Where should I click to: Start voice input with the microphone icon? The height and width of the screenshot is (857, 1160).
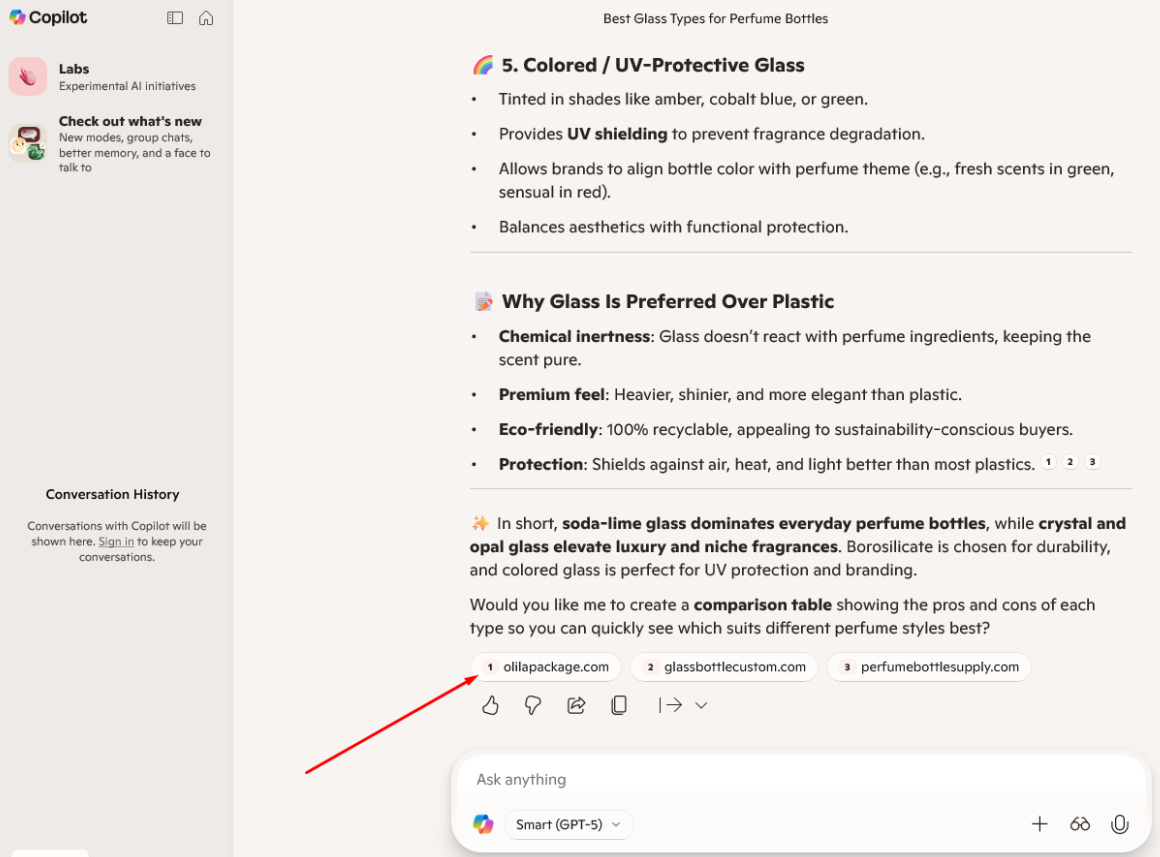click(x=1119, y=823)
